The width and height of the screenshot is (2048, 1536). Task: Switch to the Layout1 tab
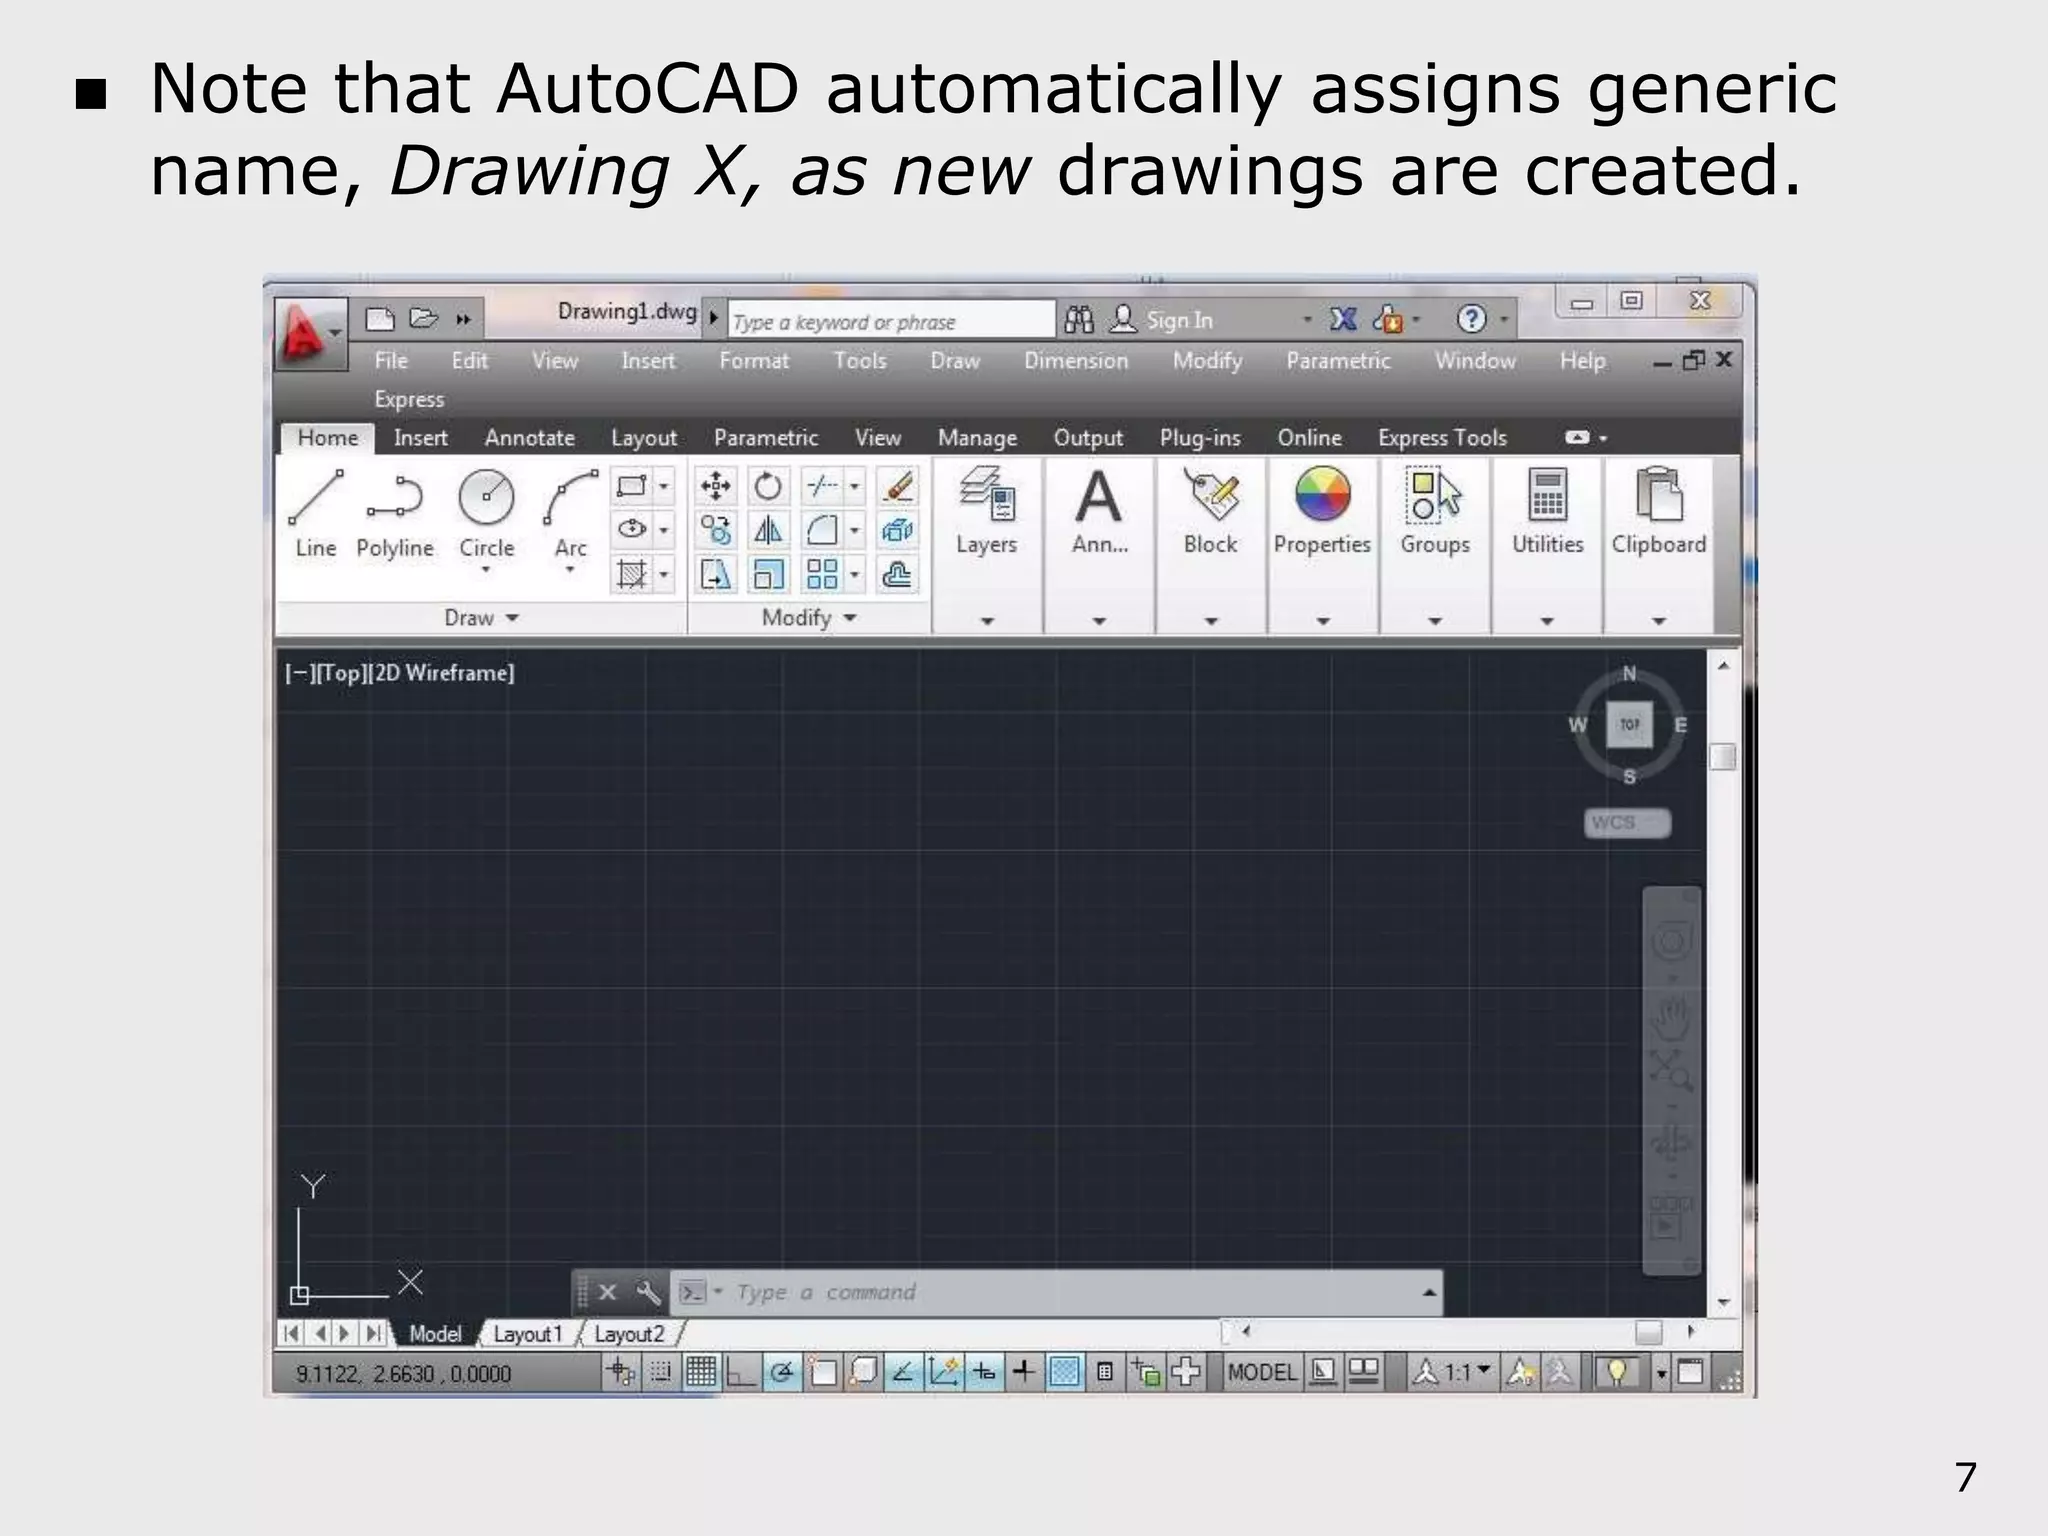(x=528, y=1334)
